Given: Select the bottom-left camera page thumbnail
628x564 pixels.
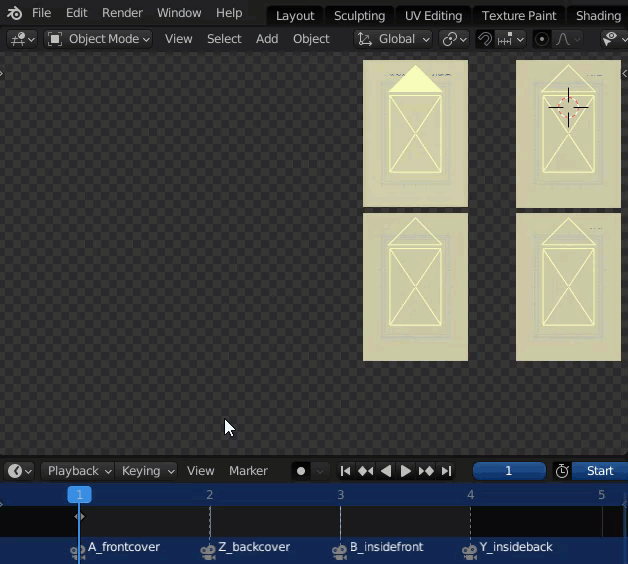Looking at the screenshot, I should (x=415, y=287).
